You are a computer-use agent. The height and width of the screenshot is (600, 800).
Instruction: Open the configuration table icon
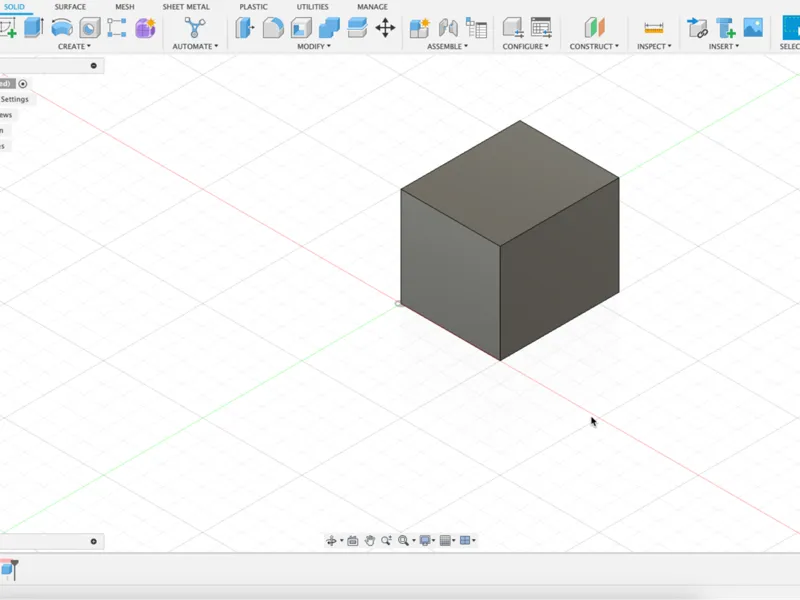point(541,28)
